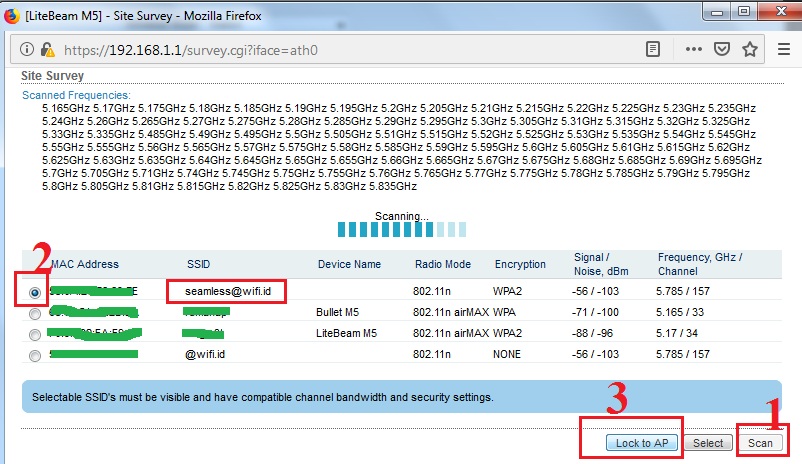Click the Scanned Frequencies label
Screen dimensions: 802x464
click(x=76, y=95)
